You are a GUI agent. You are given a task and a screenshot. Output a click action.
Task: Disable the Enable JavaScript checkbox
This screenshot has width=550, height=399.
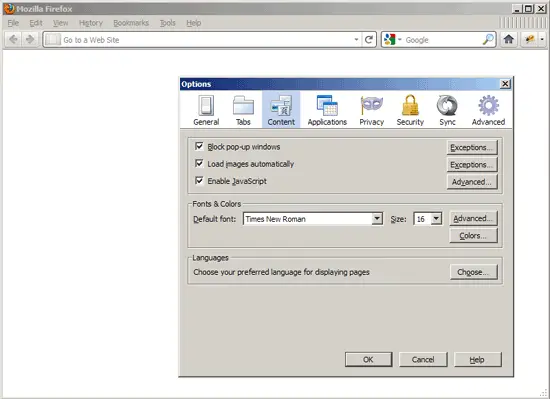[199, 181]
